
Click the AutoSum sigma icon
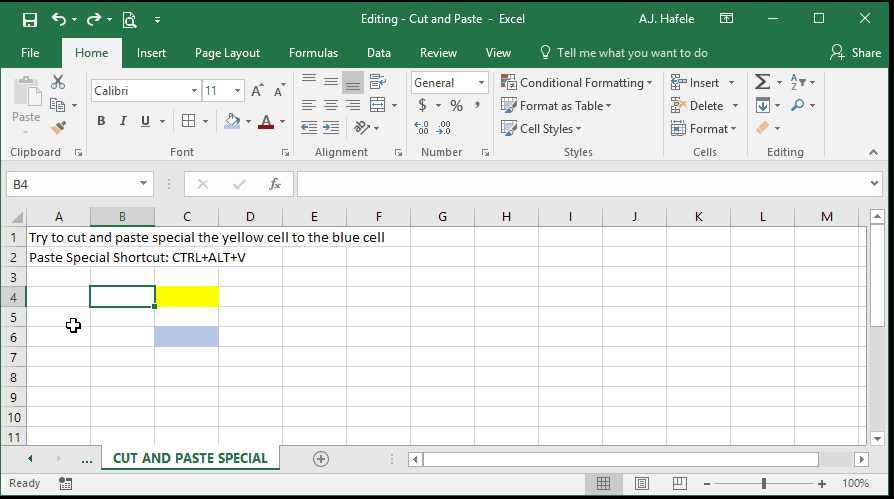pos(762,82)
